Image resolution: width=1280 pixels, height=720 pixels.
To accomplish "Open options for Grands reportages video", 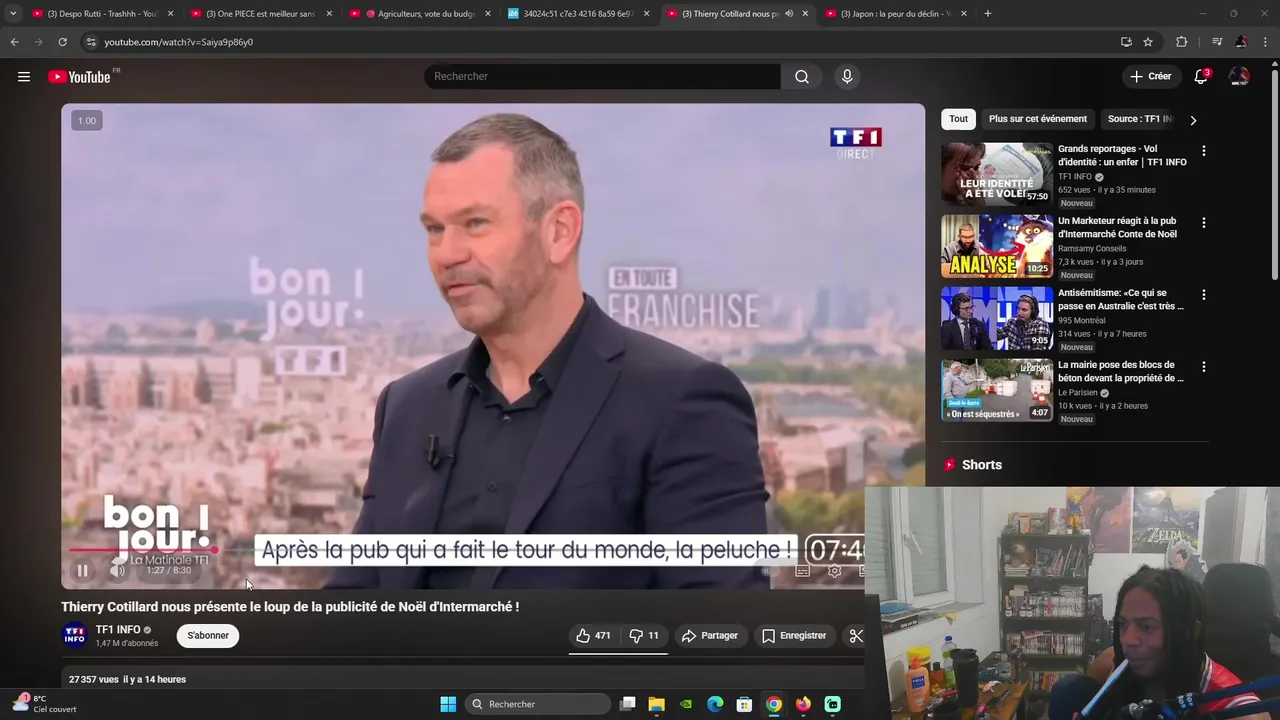I will click(1203, 151).
